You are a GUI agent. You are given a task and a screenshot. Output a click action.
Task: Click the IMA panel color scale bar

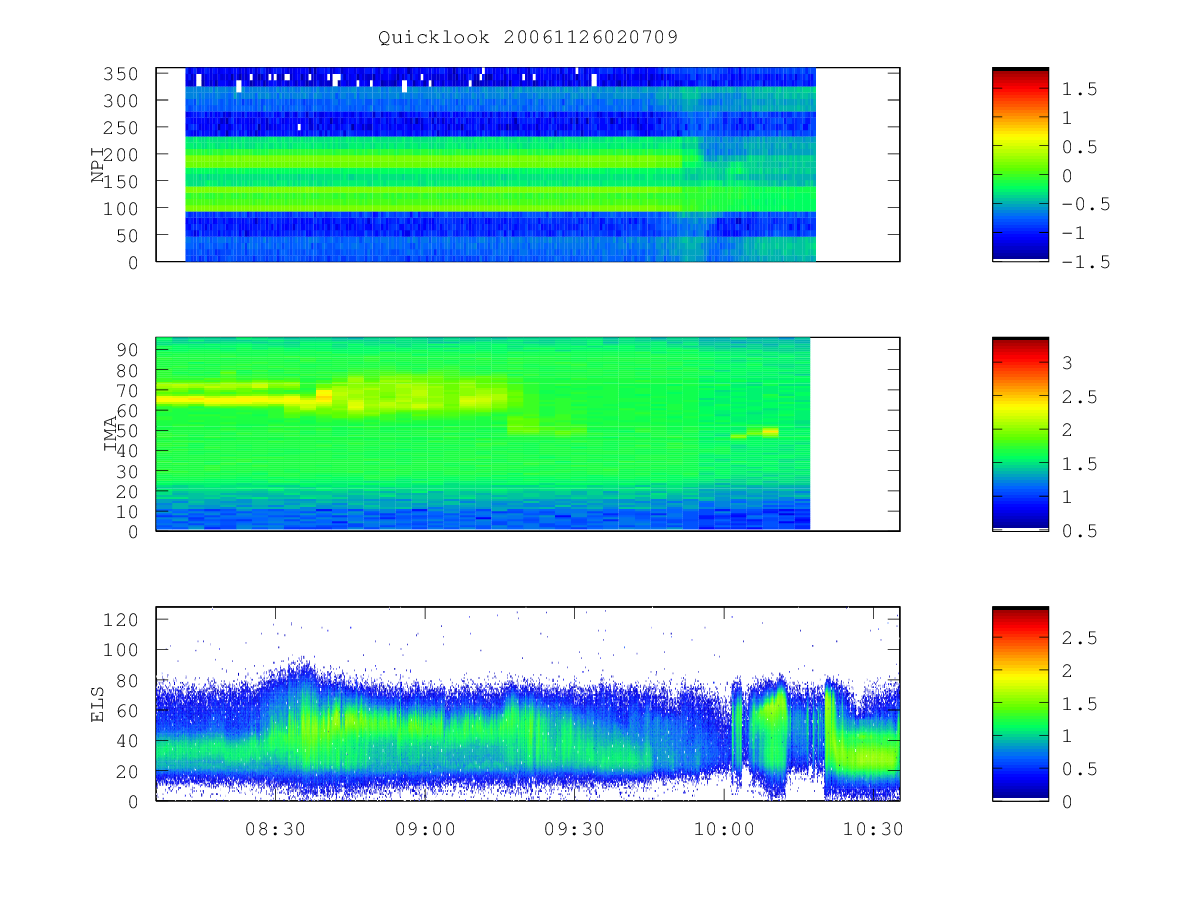pyautogui.click(x=1020, y=434)
